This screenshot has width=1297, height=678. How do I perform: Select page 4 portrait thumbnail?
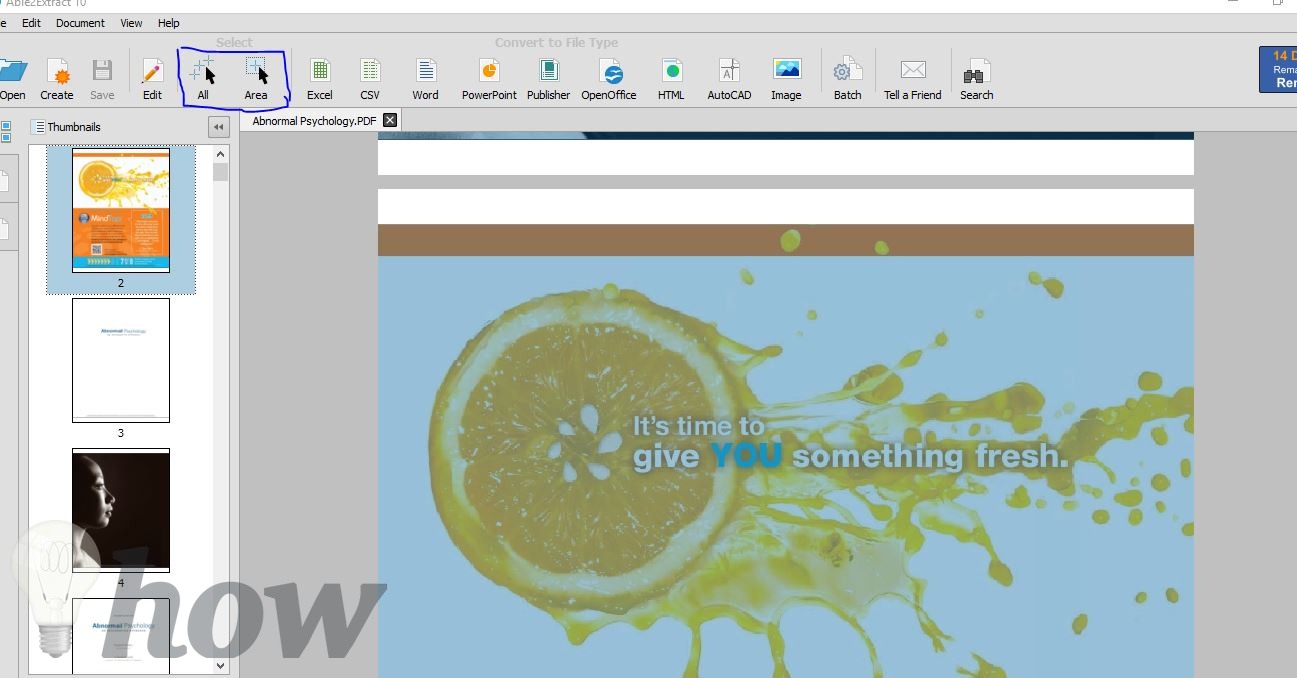pyautogui.click(x=121, y=510)
